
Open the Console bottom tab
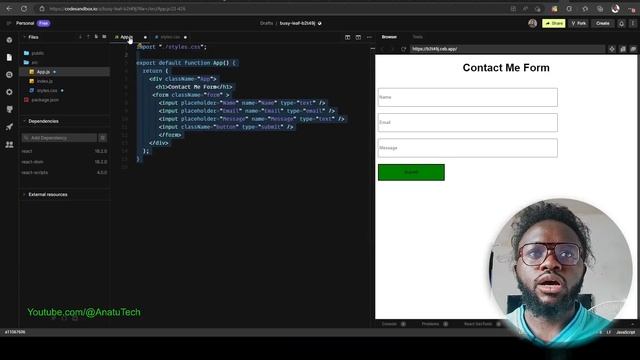pyautogui.click(x=389, y=324)
